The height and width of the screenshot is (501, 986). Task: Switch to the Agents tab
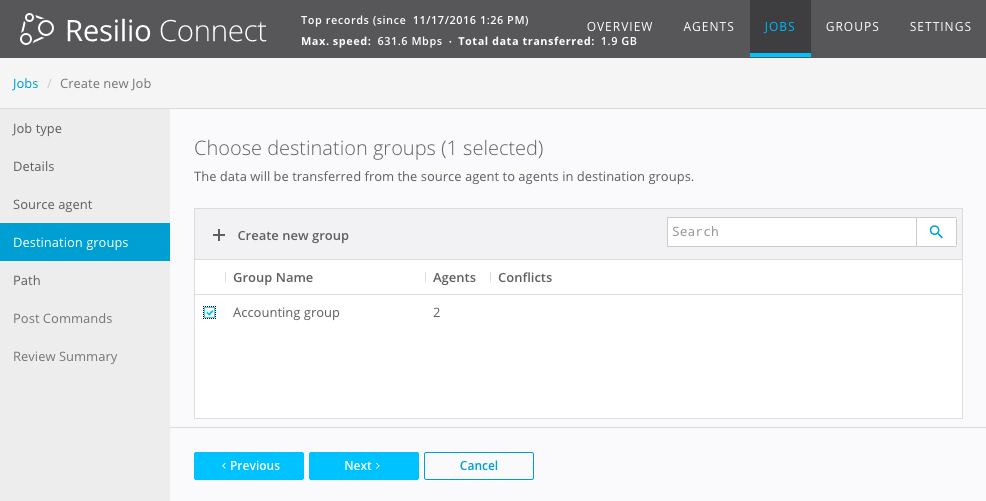tap(708, 27)
